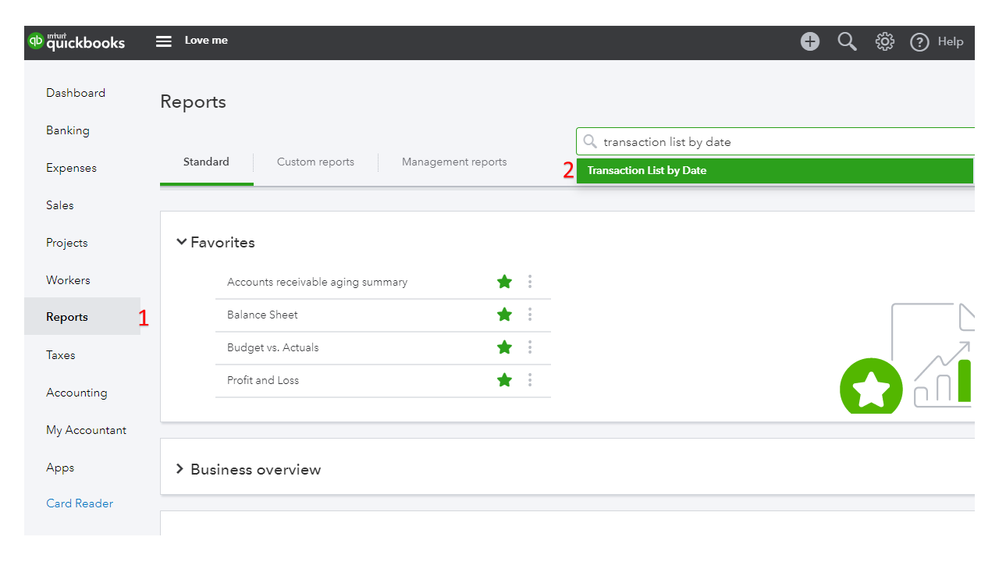This screenshot has width=999, height=562.
Task: Expand the Business overview section
Action: 181,469
